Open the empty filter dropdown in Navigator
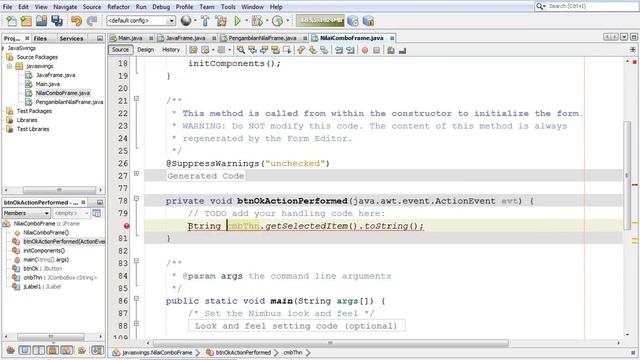 tap(71, 213)
